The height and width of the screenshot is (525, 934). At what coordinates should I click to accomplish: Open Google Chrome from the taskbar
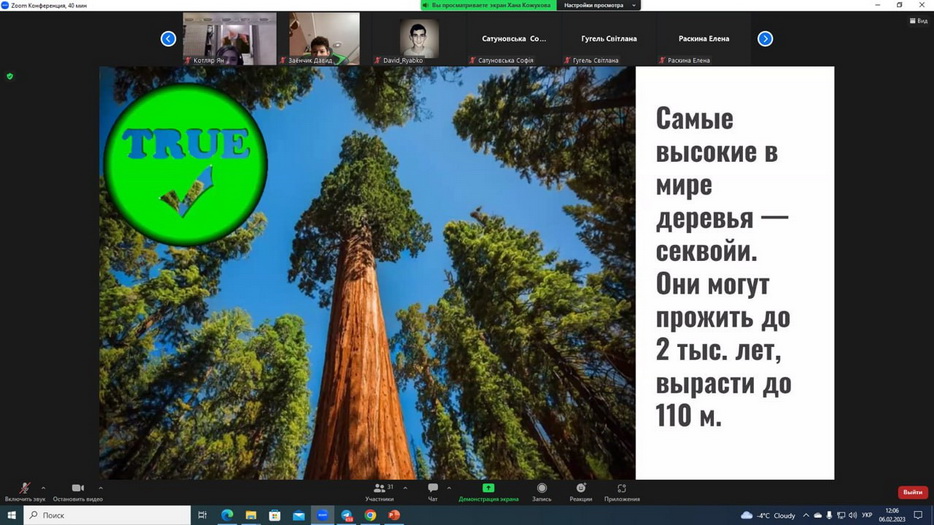[370, 515]
